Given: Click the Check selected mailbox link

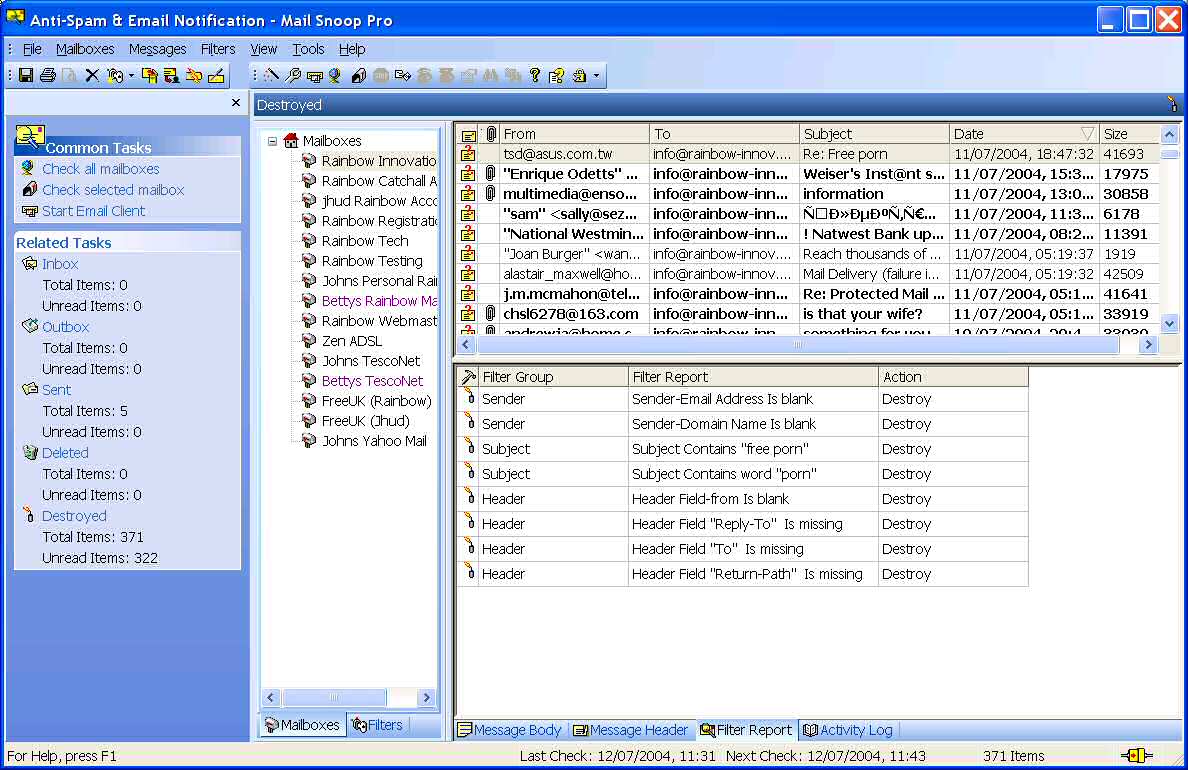Looking at the screenshot, I should coord(113,190).
